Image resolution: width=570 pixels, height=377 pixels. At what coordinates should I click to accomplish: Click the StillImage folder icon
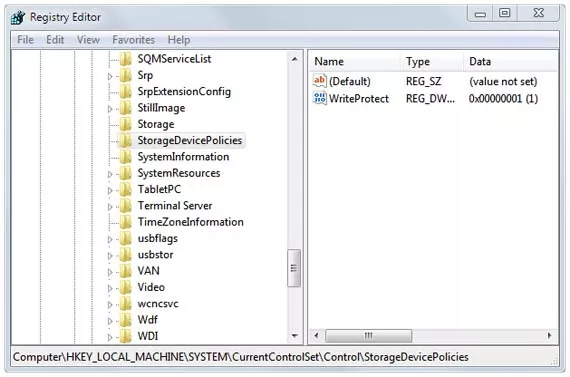125,108
